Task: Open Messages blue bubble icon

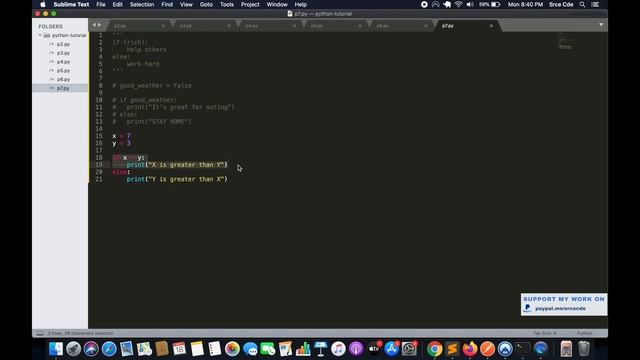Action: (x=250, y=349)
